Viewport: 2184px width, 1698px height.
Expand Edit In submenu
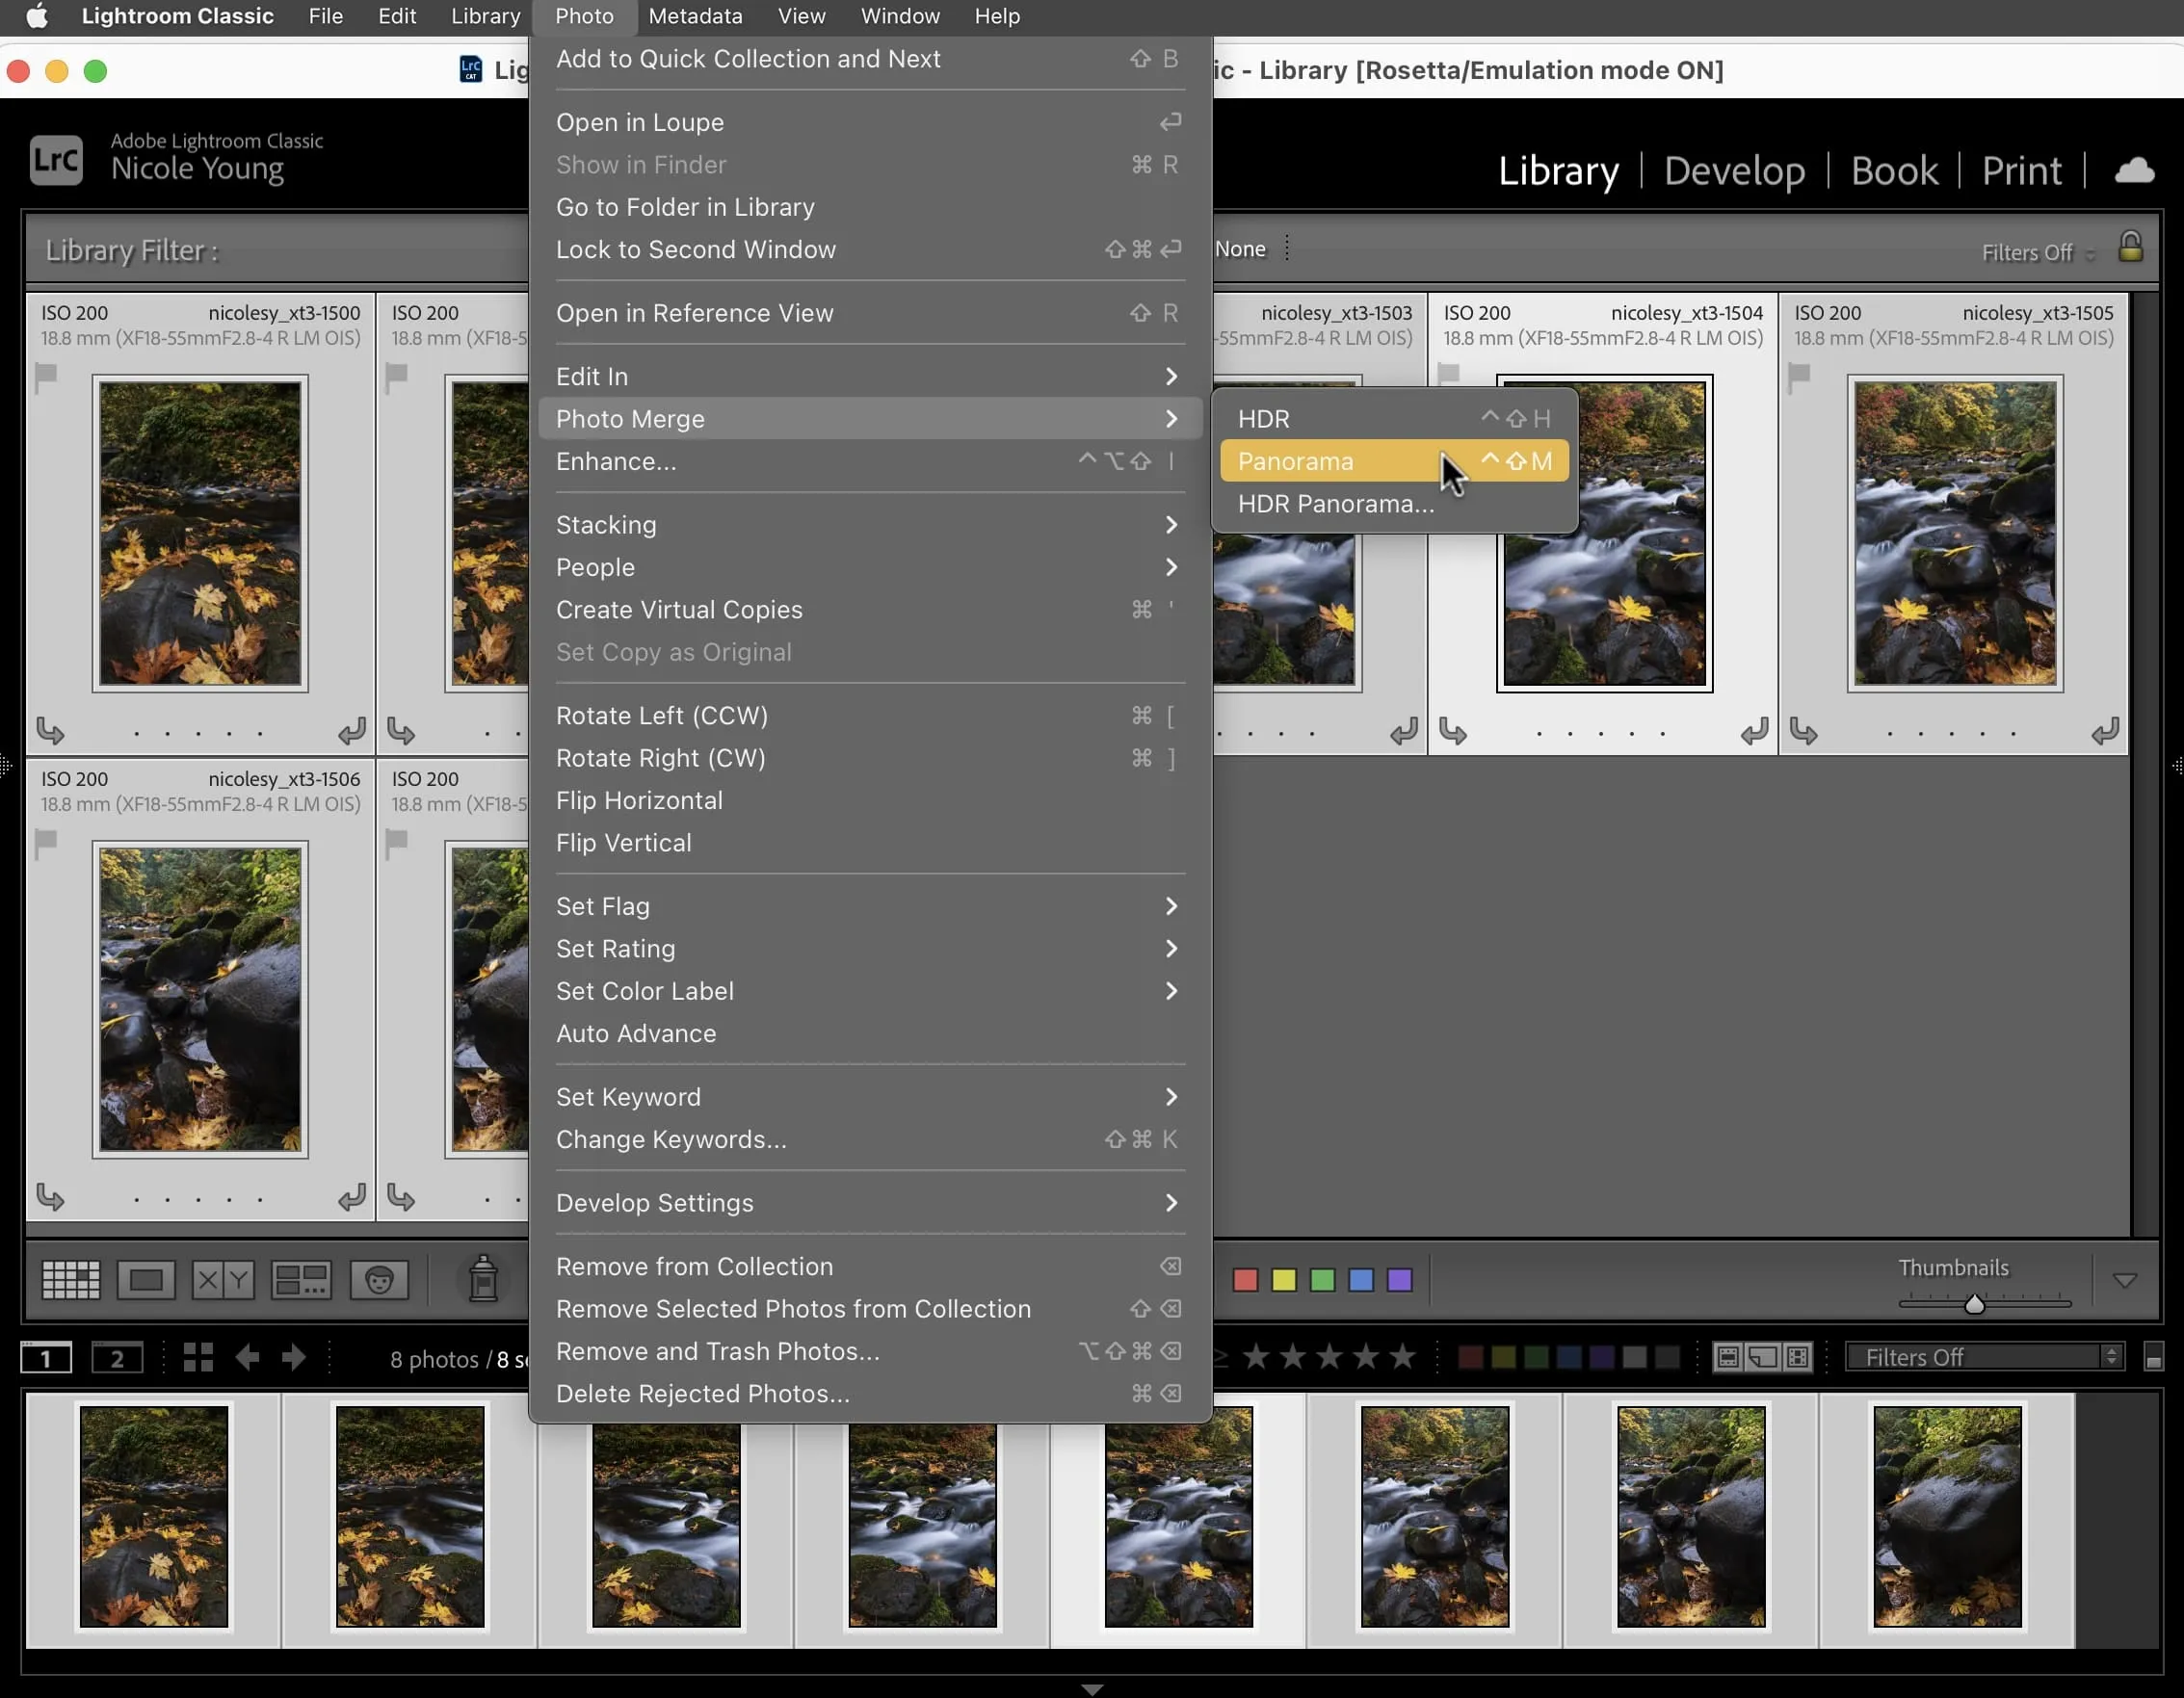(x=870, y=376)
